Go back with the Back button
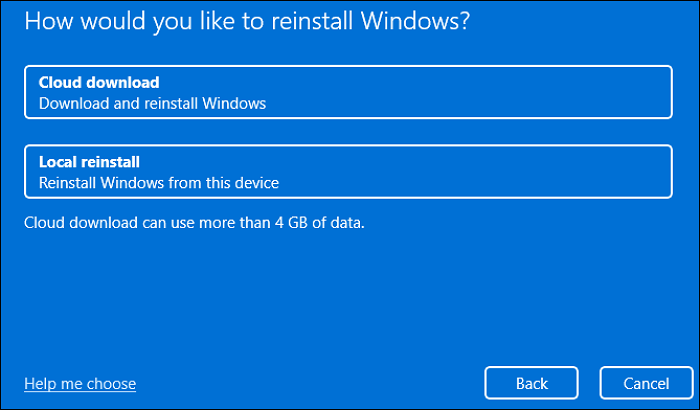 (x=531, y=383)
